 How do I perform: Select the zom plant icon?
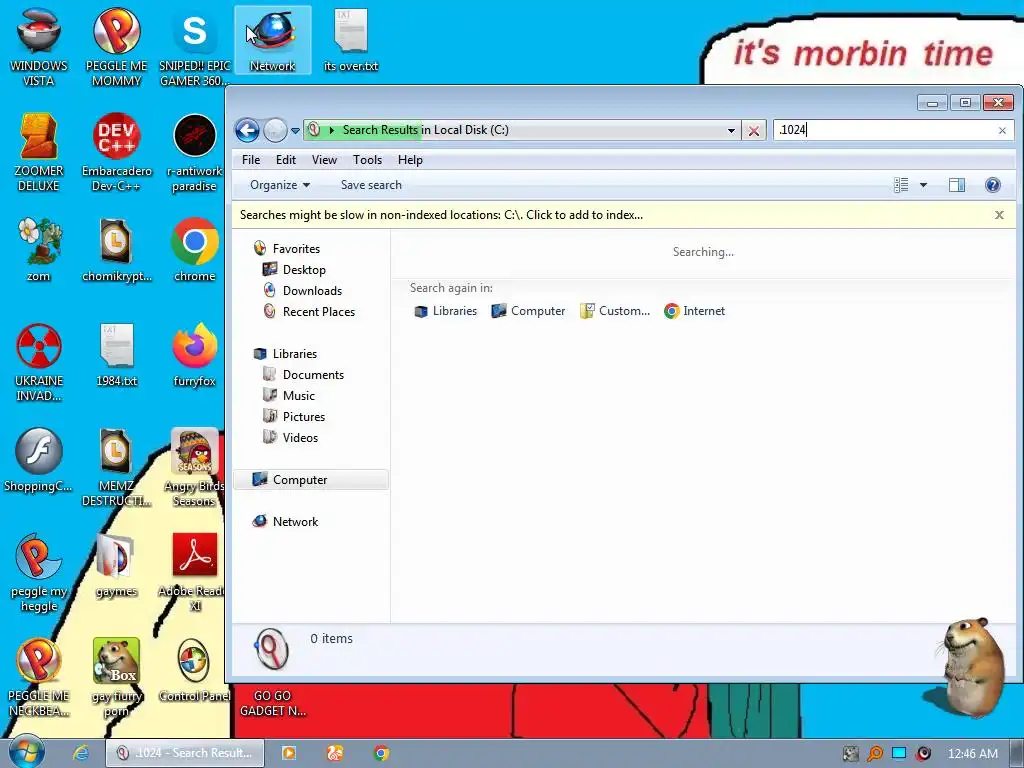tap(39, 250)
